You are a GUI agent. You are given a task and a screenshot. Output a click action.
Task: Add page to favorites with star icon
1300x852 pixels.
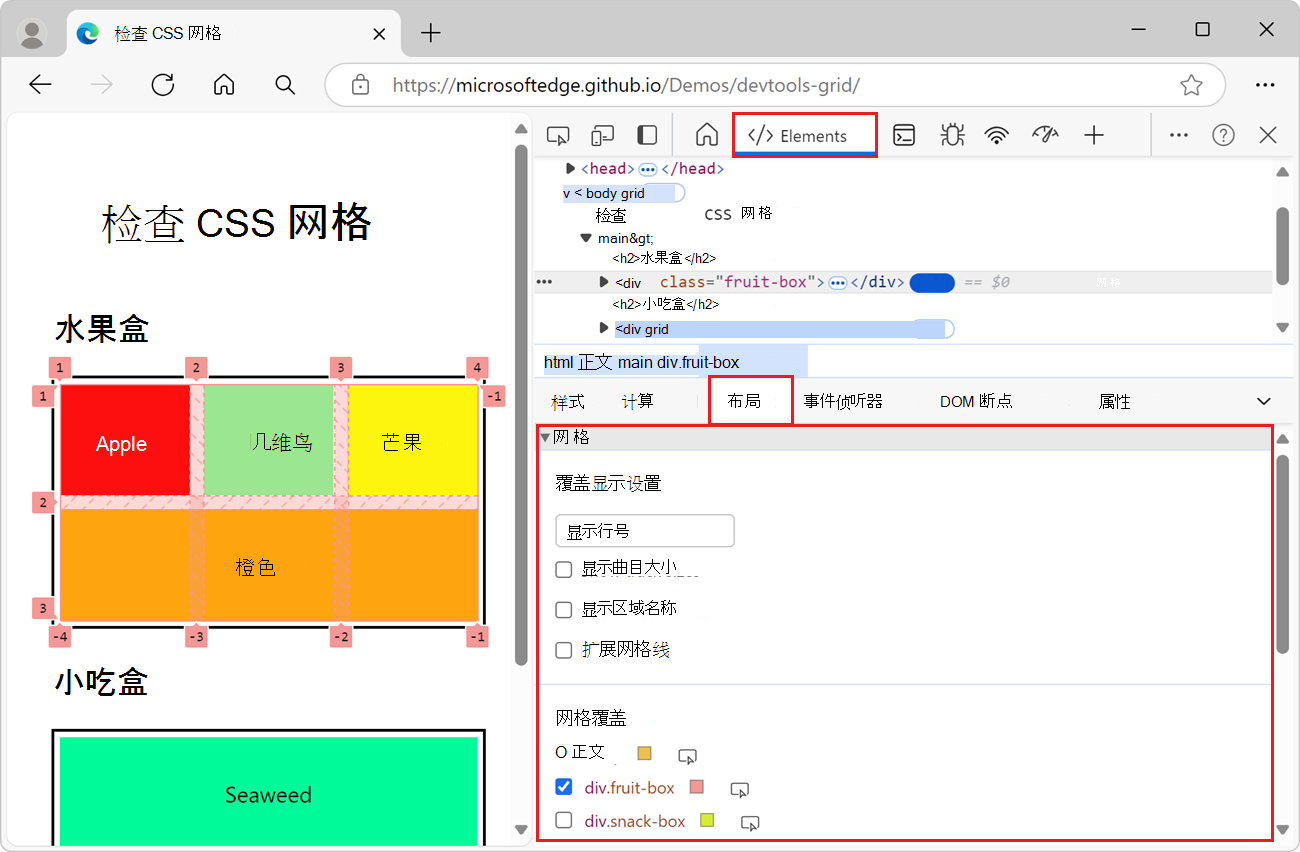(x=1191, y=85)
